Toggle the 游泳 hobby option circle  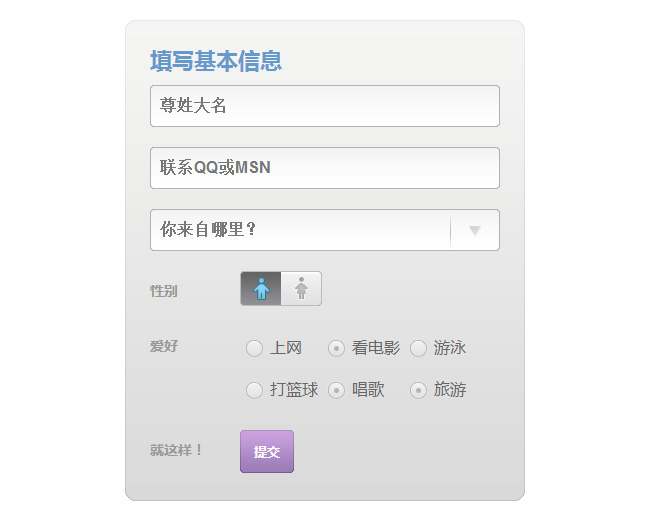(x=419, y=348)
